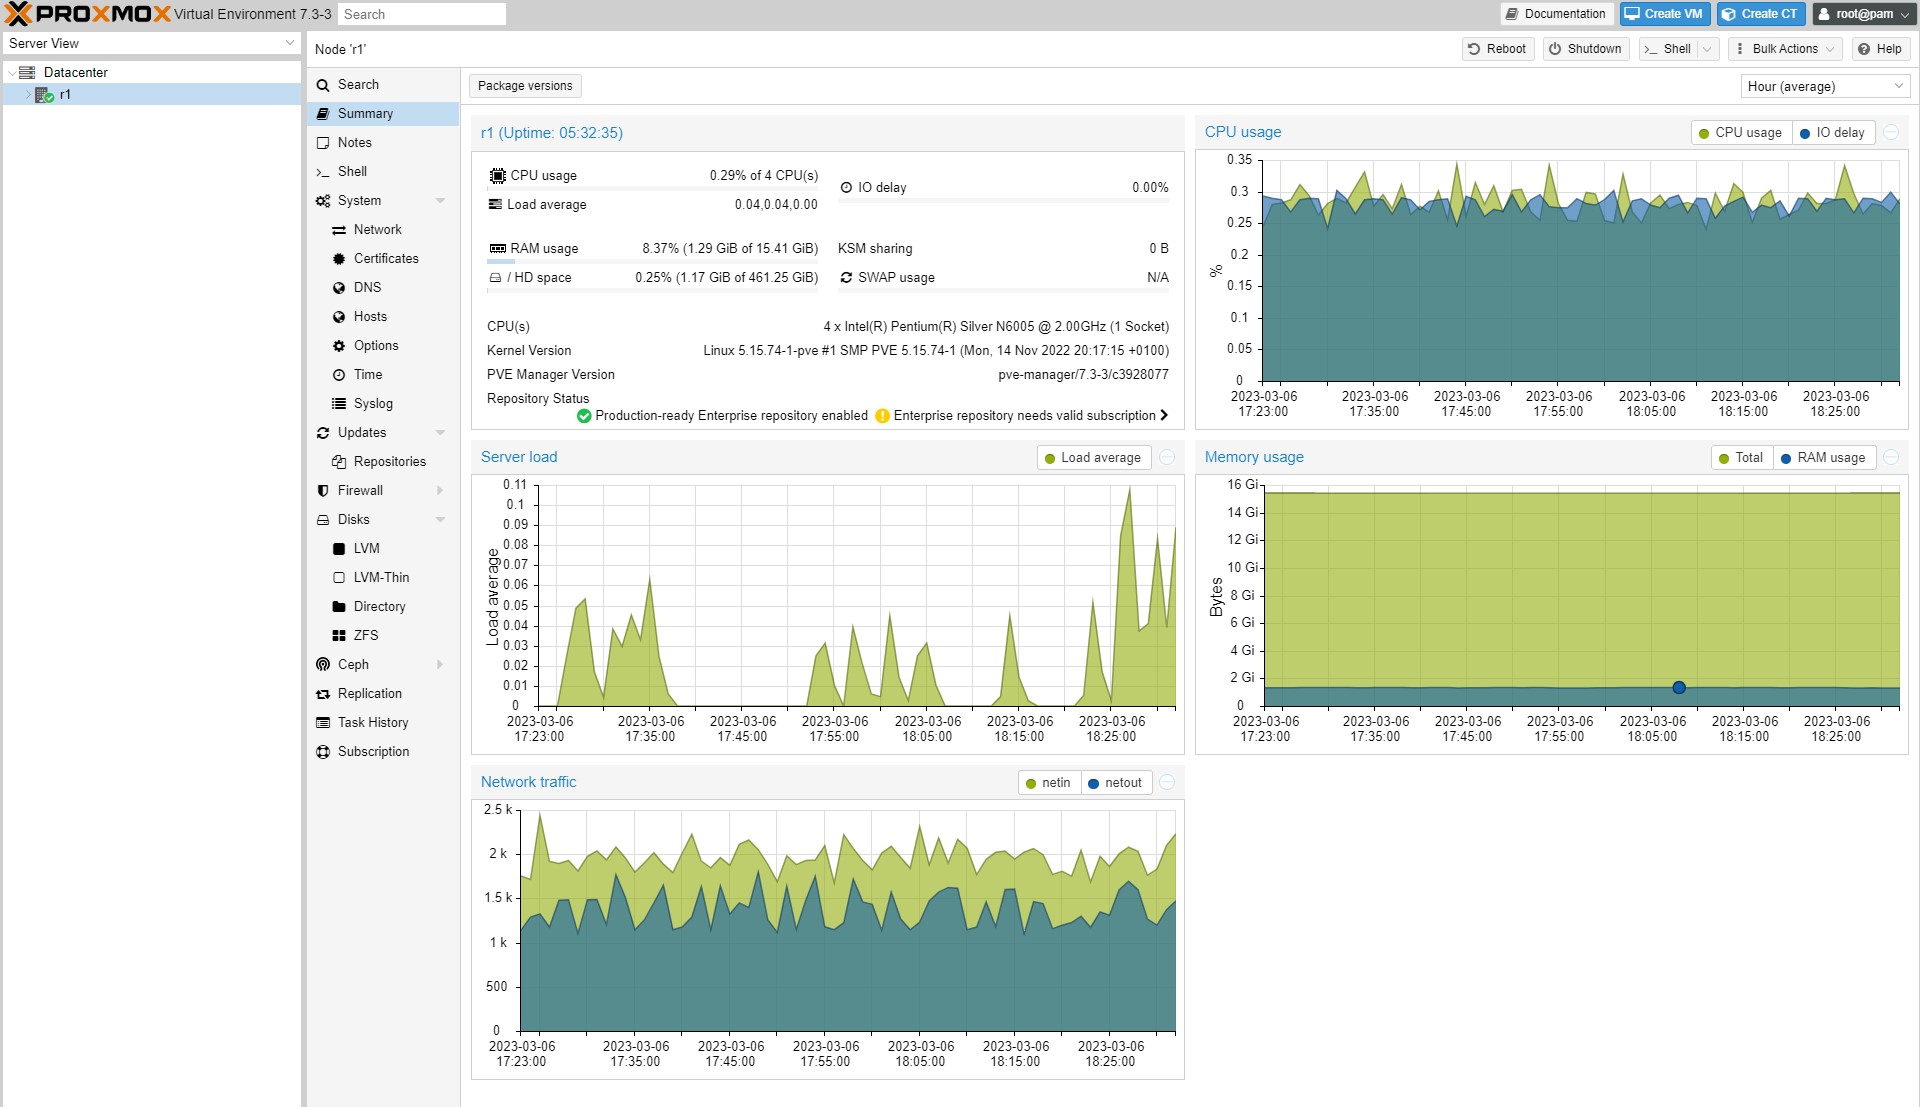
Task: Click the Create VM button
Action: click(x=1663, y=14)
